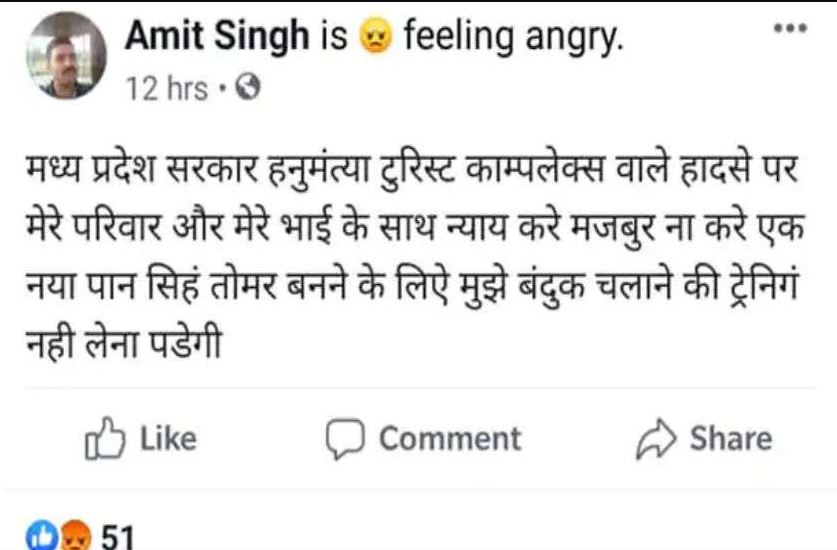The width and height of the screenshot is (837, 550).
Task: Click the speech bubble Comment icon
Action: pos(345,439)
